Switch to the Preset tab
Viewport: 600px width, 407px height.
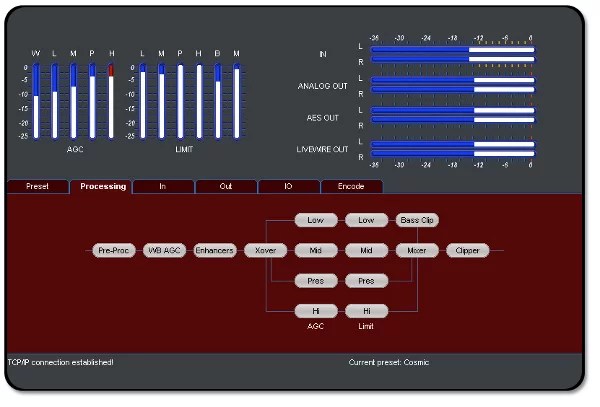tap(37, 186)
